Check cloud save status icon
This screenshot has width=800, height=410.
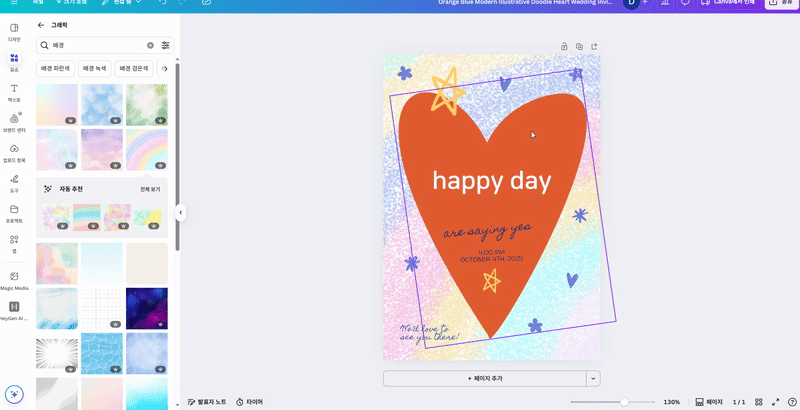point(207,3)
